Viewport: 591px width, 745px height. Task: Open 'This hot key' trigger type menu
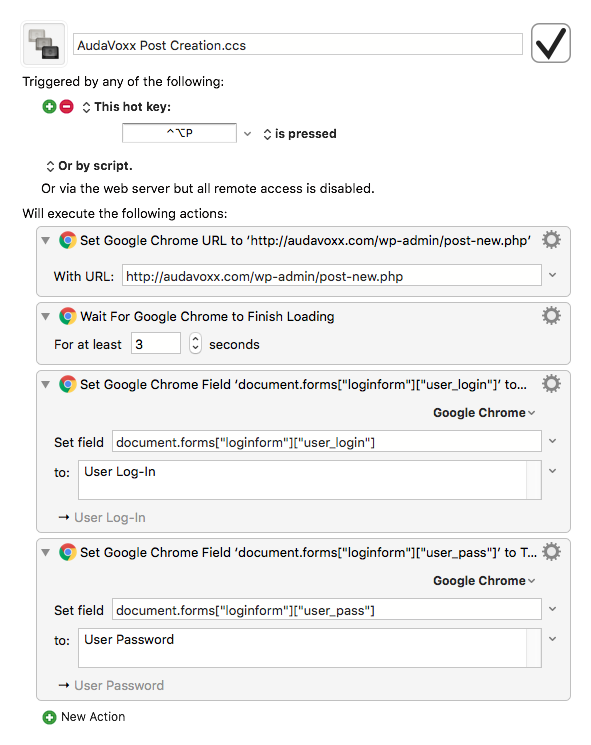pos(126,107)
